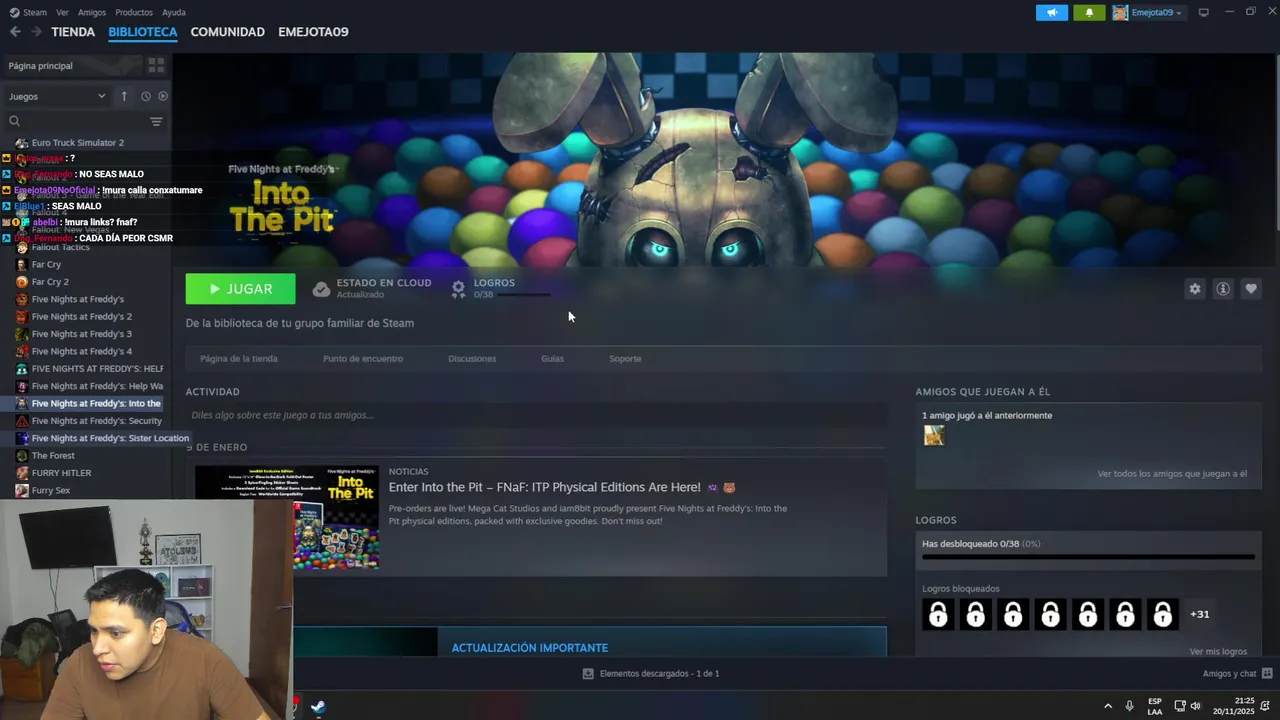The image size is (1280, 720).
Task: Open The Forest game icon
Action: (22, 455)
